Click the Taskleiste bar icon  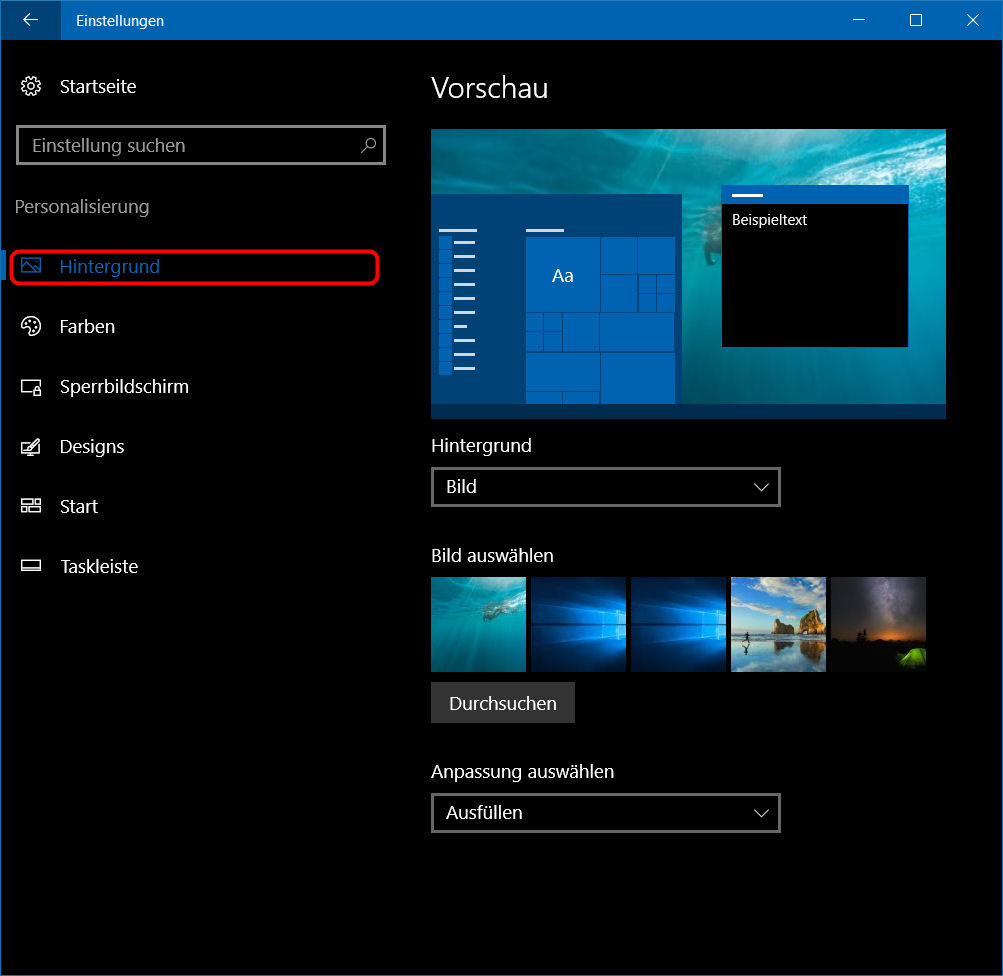coord(31,566)
